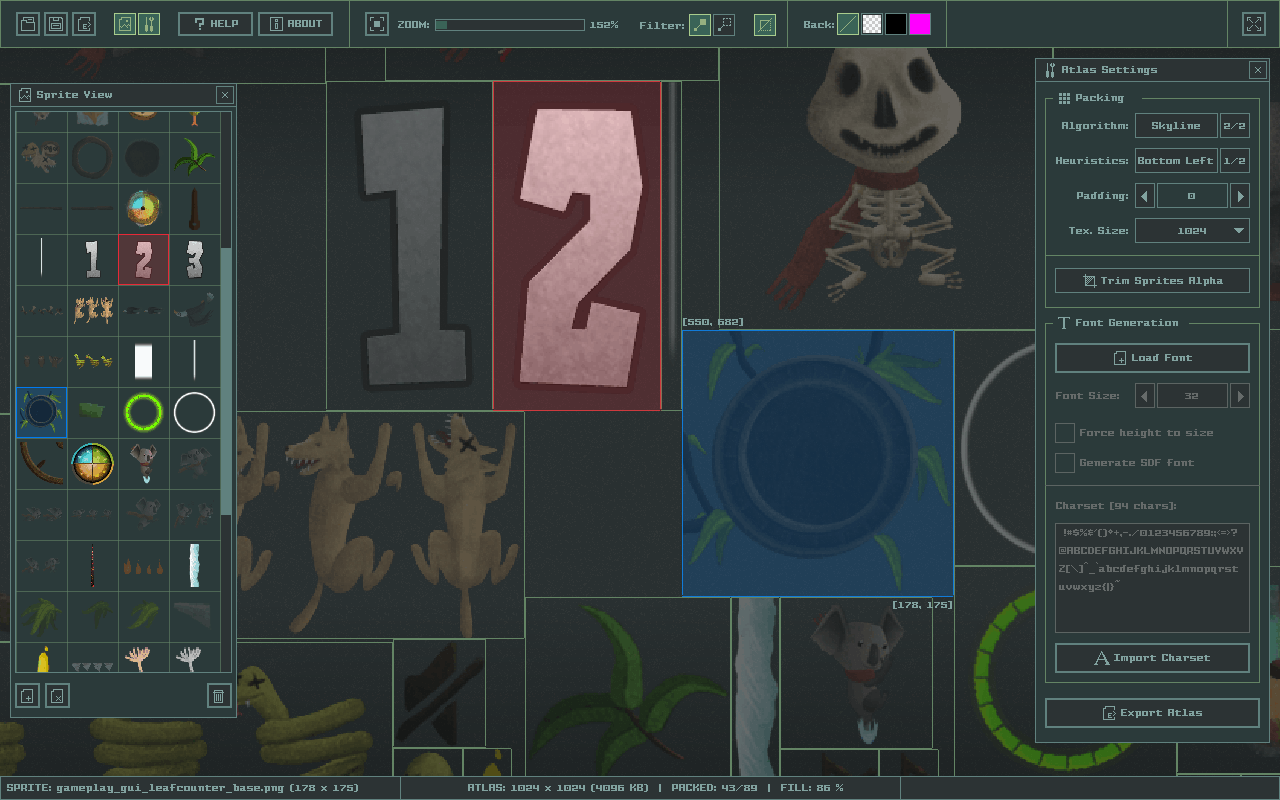
Task: Enable the Force height to size checkbox
Action: [x=1065, y=433]
